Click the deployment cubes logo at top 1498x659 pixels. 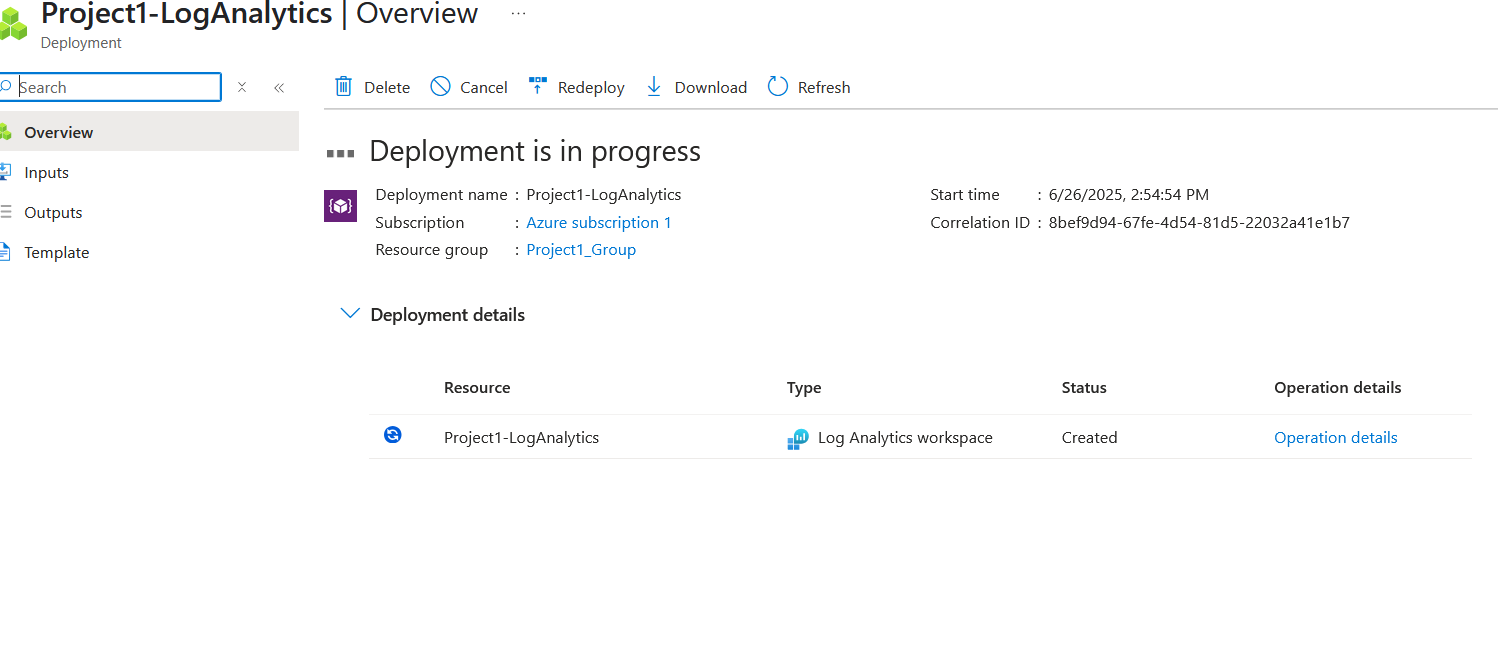coord(13,22)
